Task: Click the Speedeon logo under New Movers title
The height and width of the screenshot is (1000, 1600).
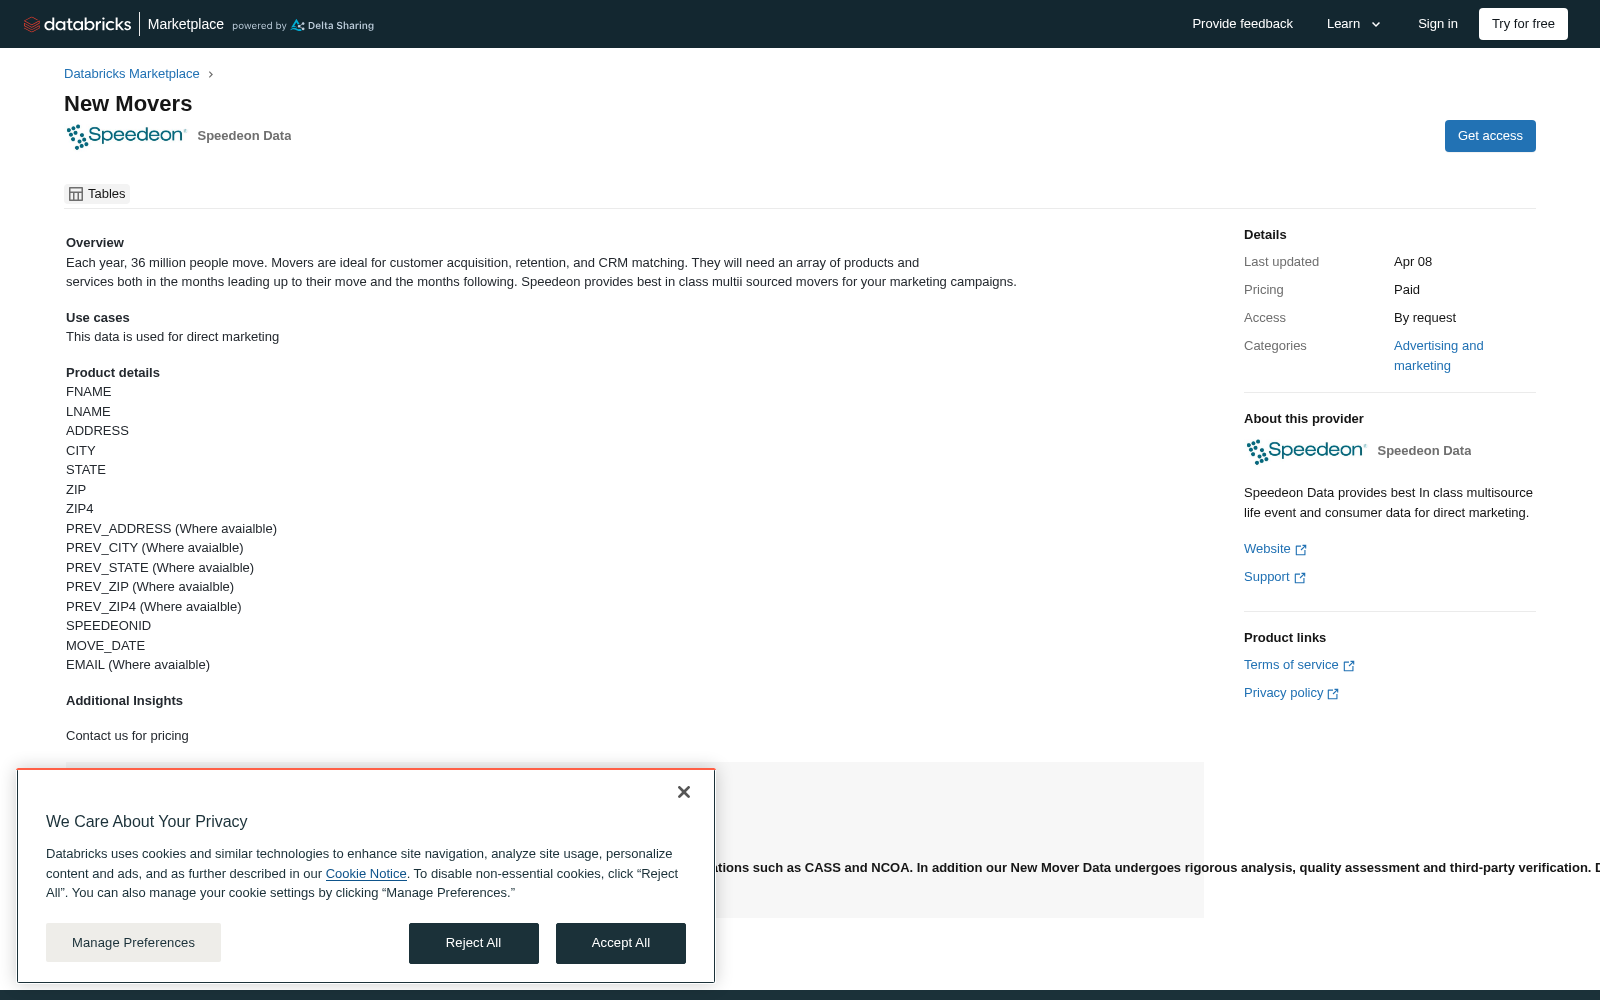Action: coord(126,136)
